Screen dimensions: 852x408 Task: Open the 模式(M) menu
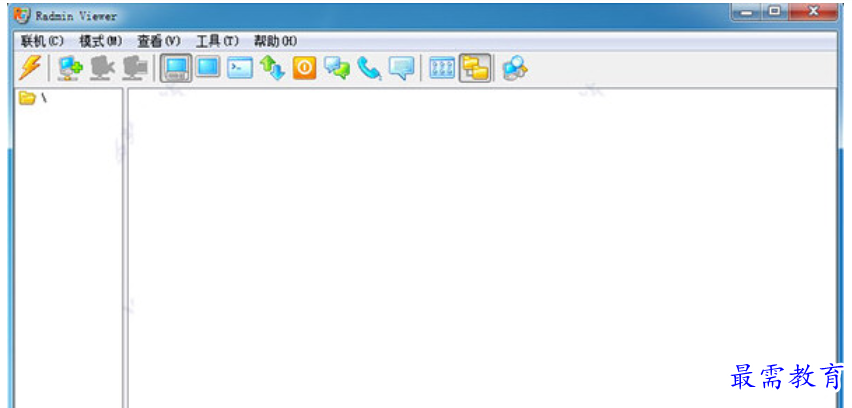coord(101,41)
